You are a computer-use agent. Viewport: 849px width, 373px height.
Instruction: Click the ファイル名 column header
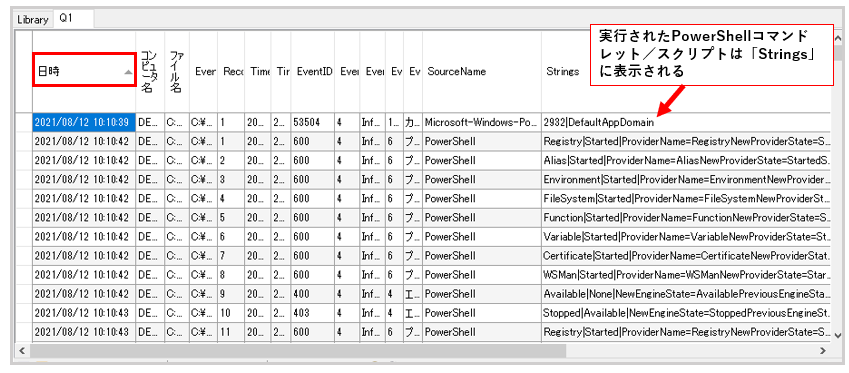pyautogui.click(x=177, y=71)
